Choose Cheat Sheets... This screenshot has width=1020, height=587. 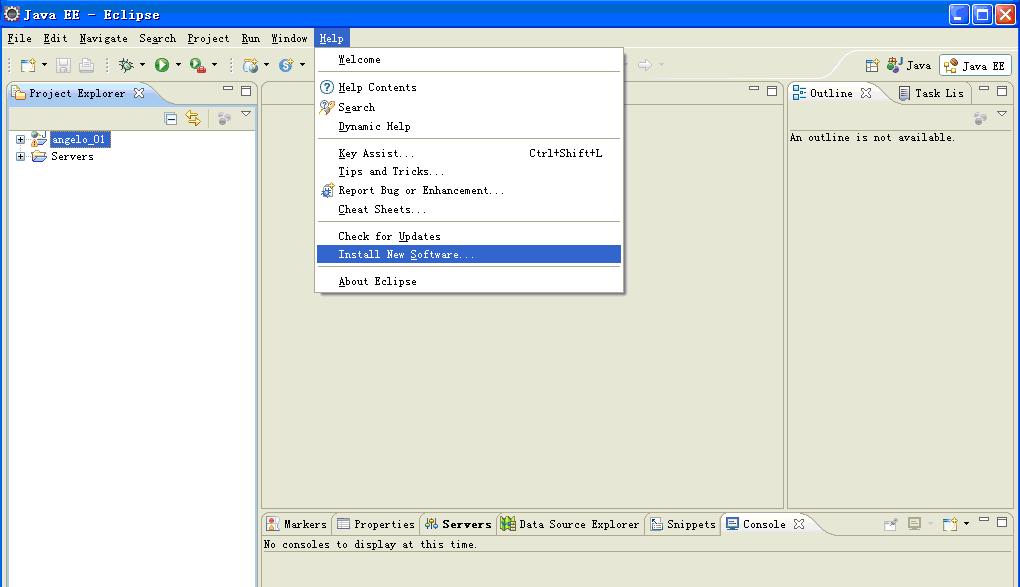click(469, 210)
